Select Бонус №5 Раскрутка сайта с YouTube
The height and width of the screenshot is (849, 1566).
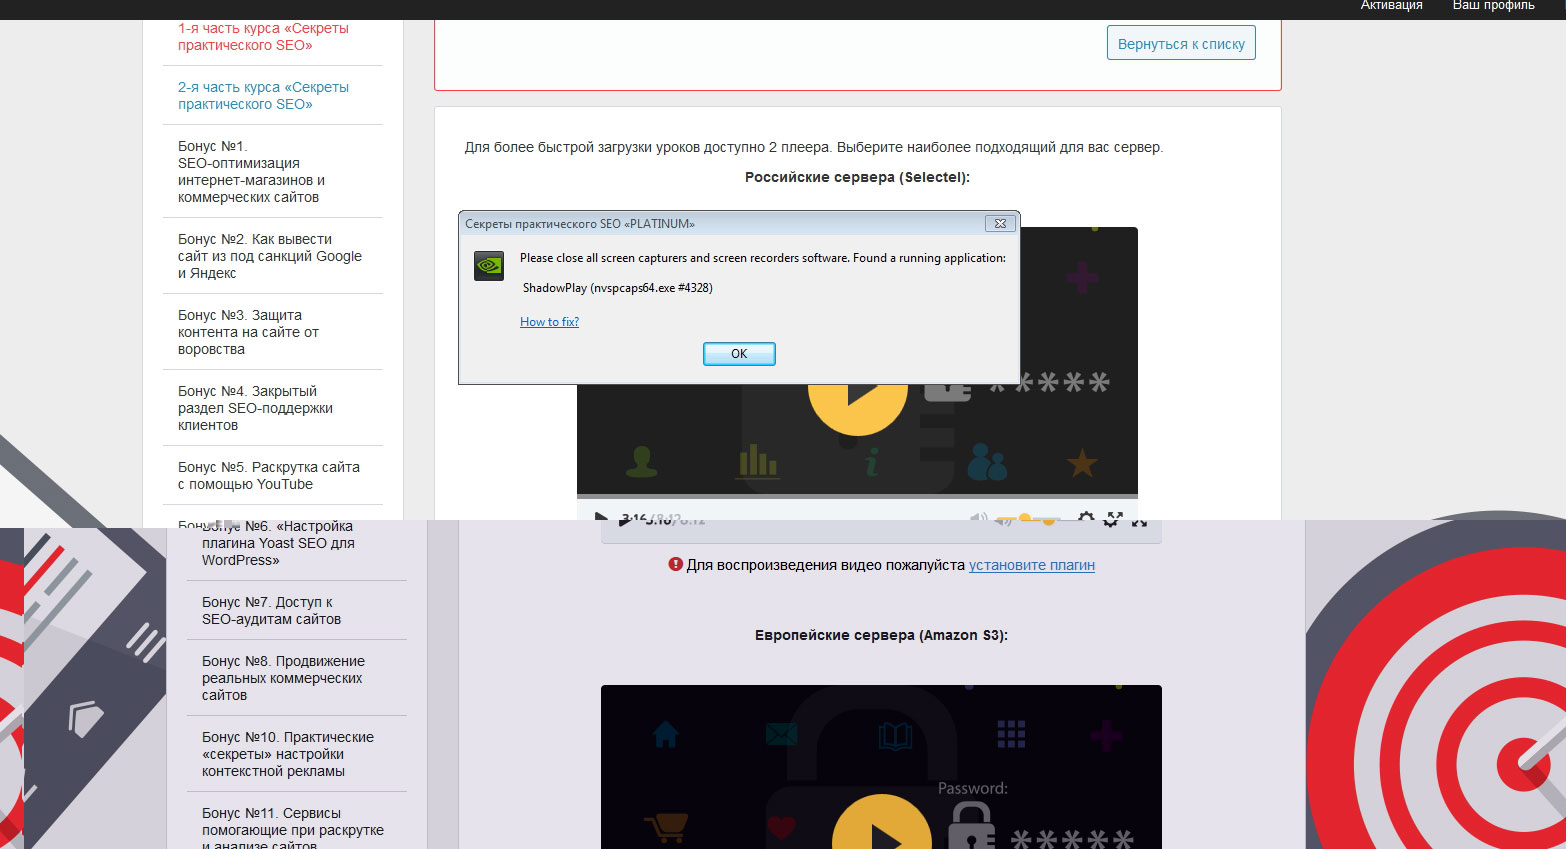pos(268,476)
